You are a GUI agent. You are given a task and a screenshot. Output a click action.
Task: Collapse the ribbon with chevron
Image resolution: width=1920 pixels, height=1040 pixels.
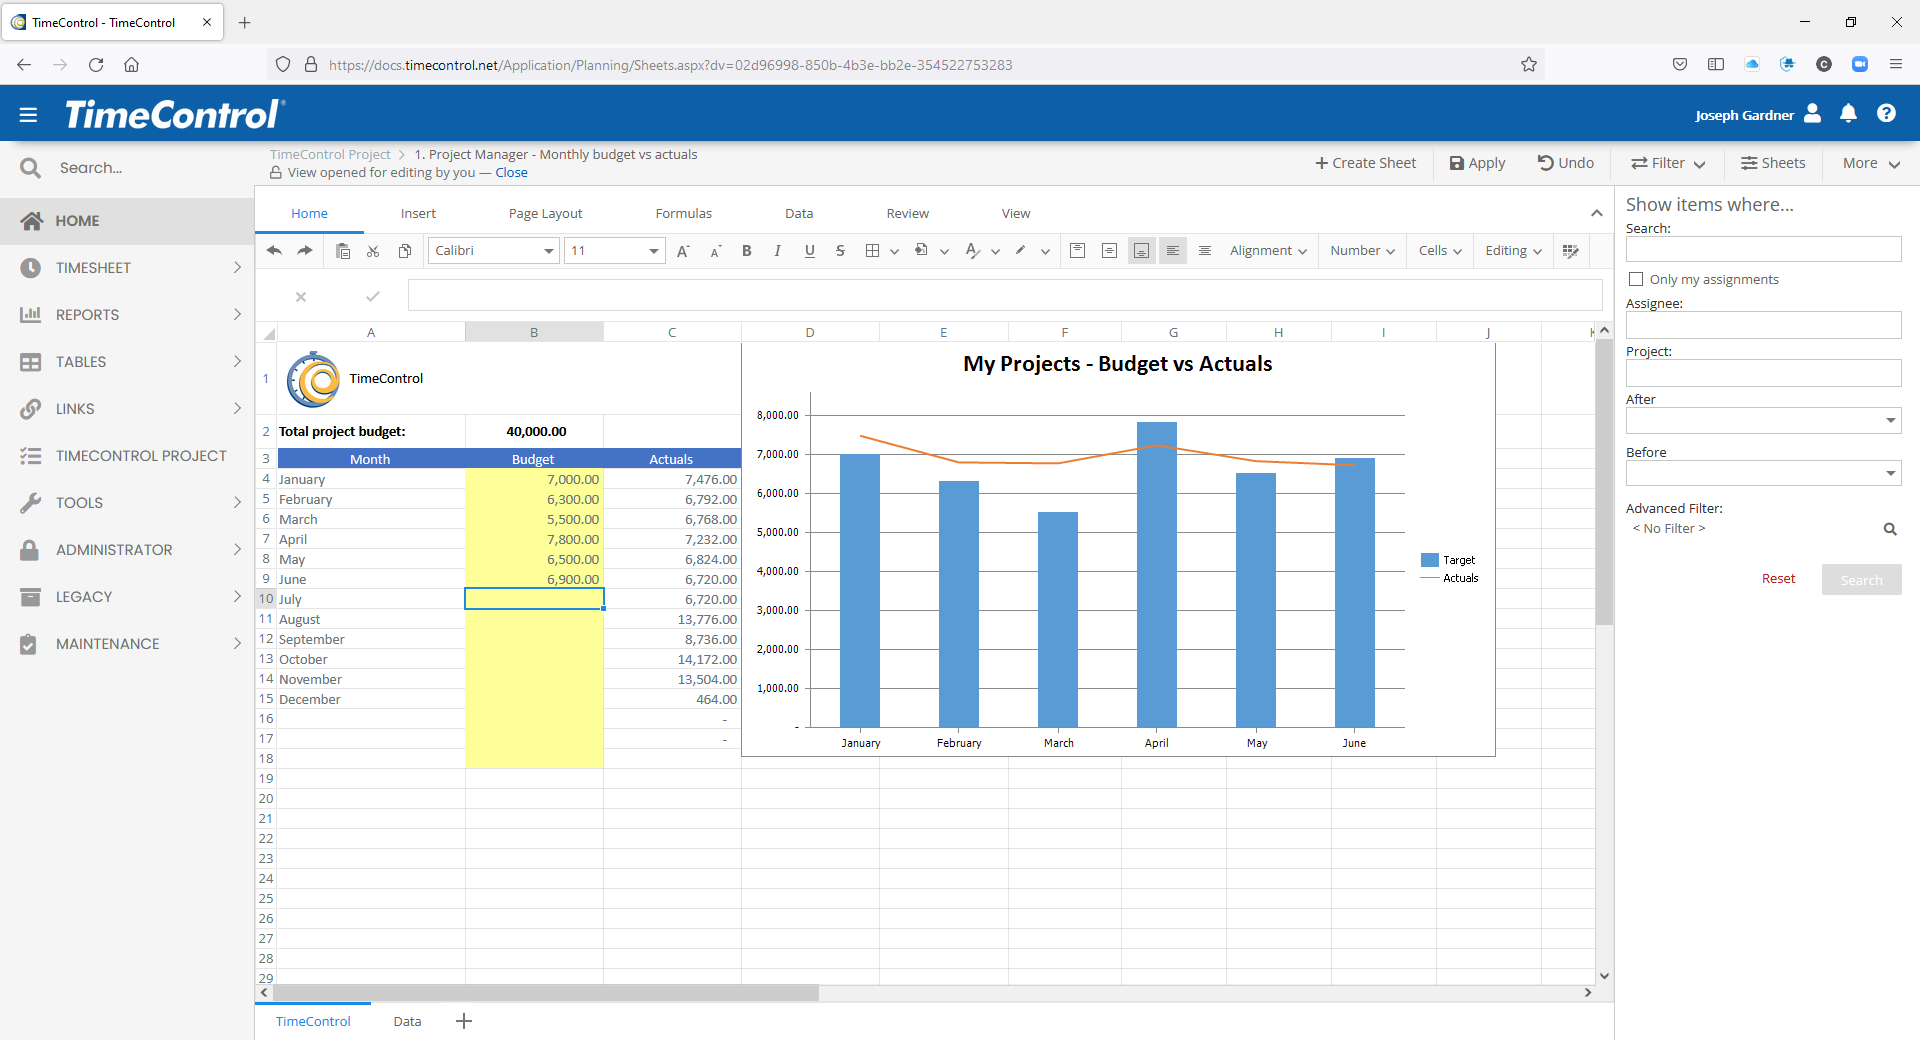click(x=1596, y=213)
